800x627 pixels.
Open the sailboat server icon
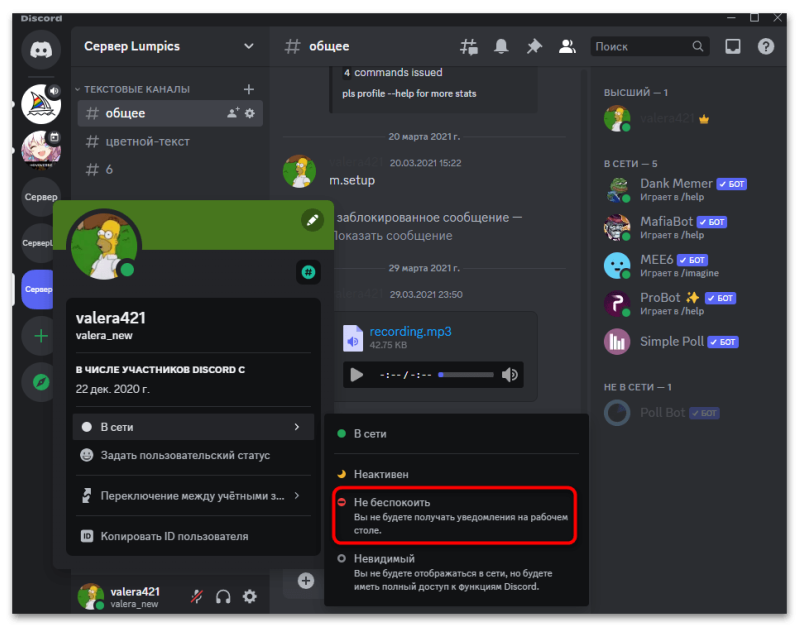click(x=41, y=104)
